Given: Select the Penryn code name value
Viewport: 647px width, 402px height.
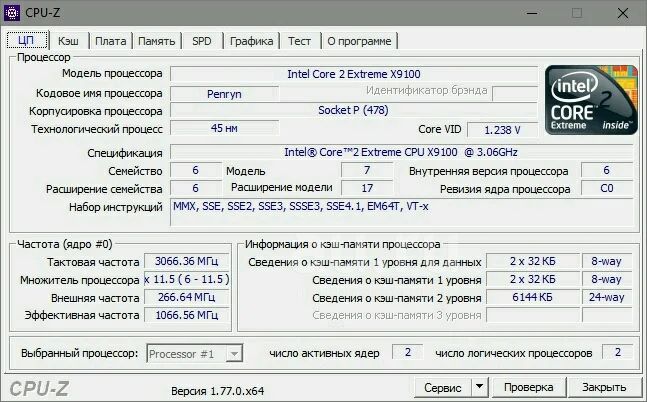Looking at the screenshot, I should click(x=224, y=94).
